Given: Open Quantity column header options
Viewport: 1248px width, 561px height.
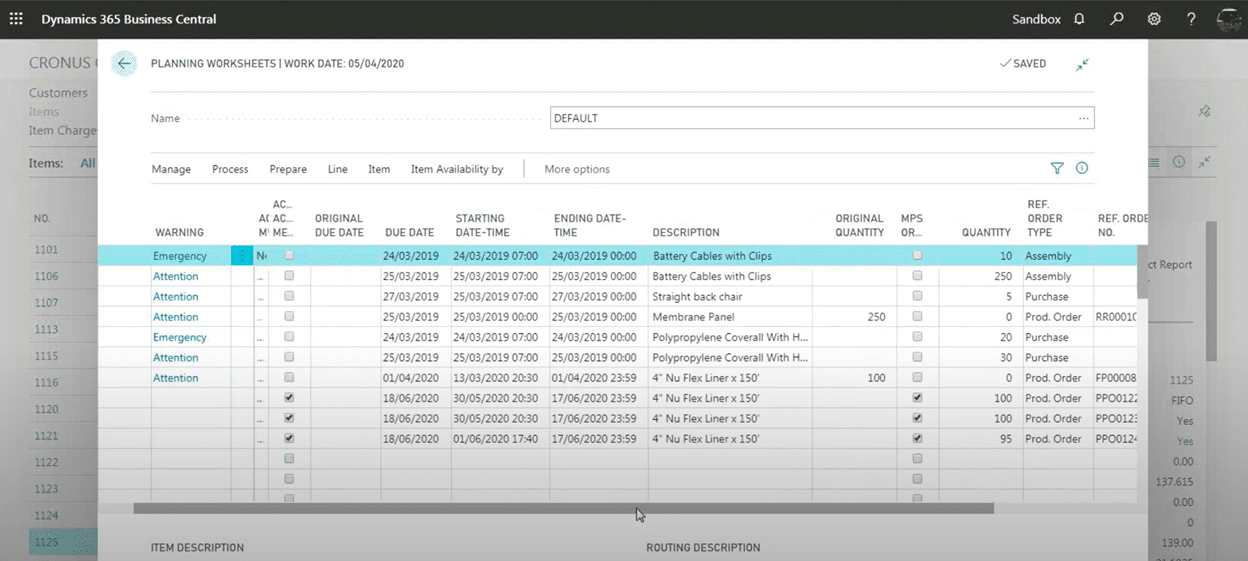Looking at the screenshot, I should point(986,232).
